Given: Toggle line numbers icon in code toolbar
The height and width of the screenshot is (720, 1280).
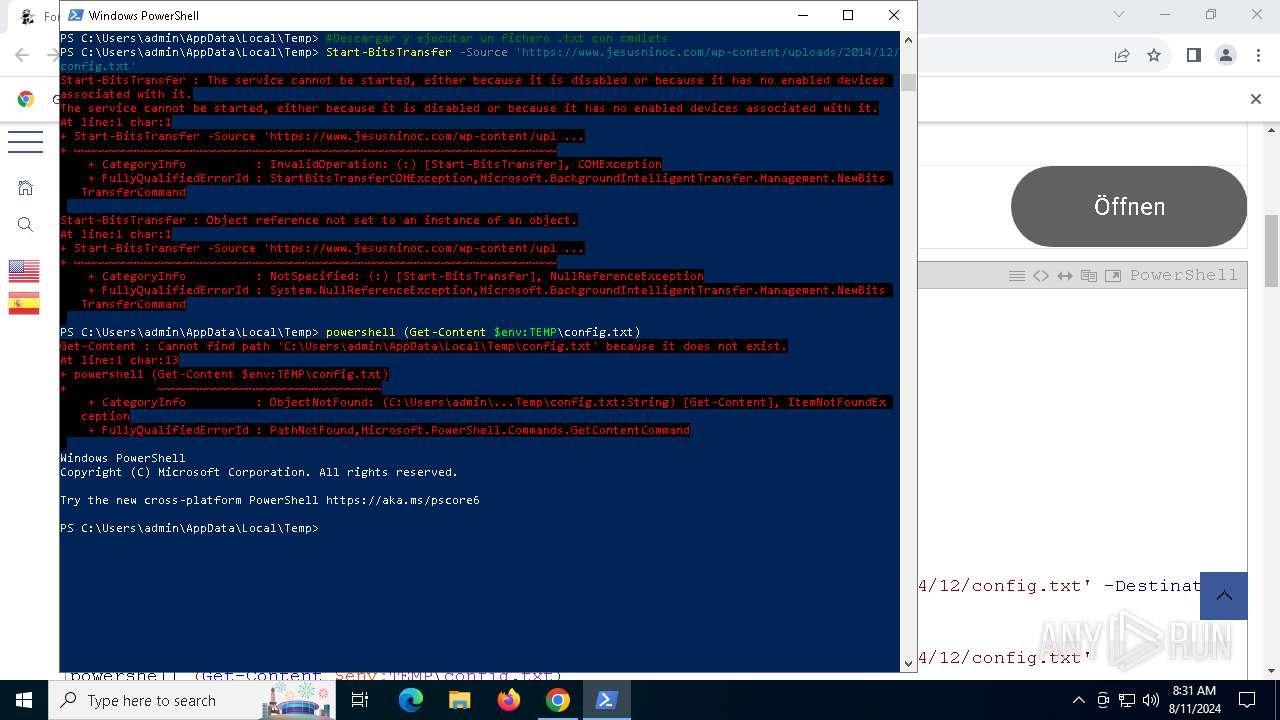Looking at the screenshot, I should pyautogui.click(x=1017, y=275).
